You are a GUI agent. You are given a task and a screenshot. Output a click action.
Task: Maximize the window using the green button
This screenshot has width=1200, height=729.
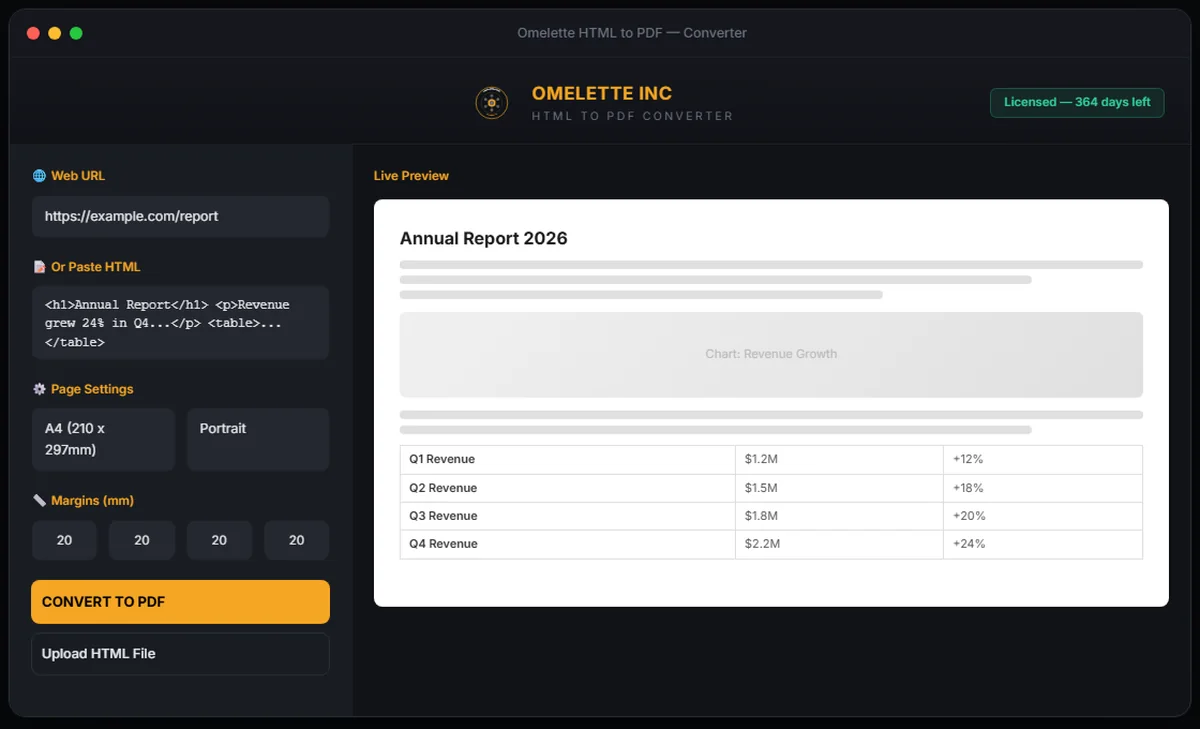76,33
